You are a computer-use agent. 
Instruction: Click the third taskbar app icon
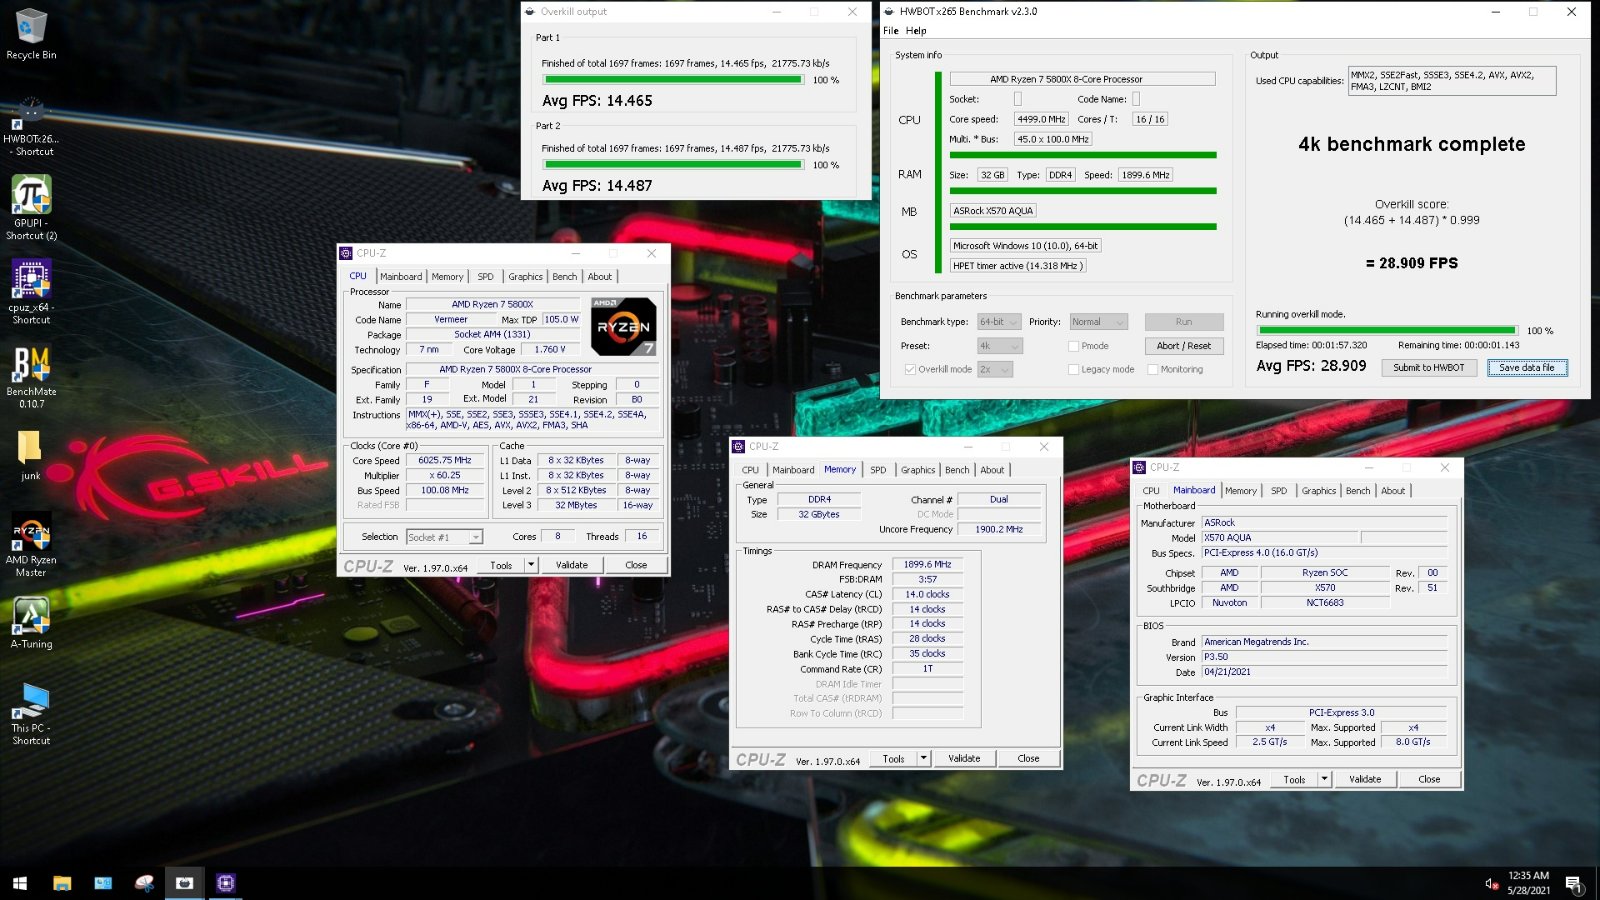103,883
